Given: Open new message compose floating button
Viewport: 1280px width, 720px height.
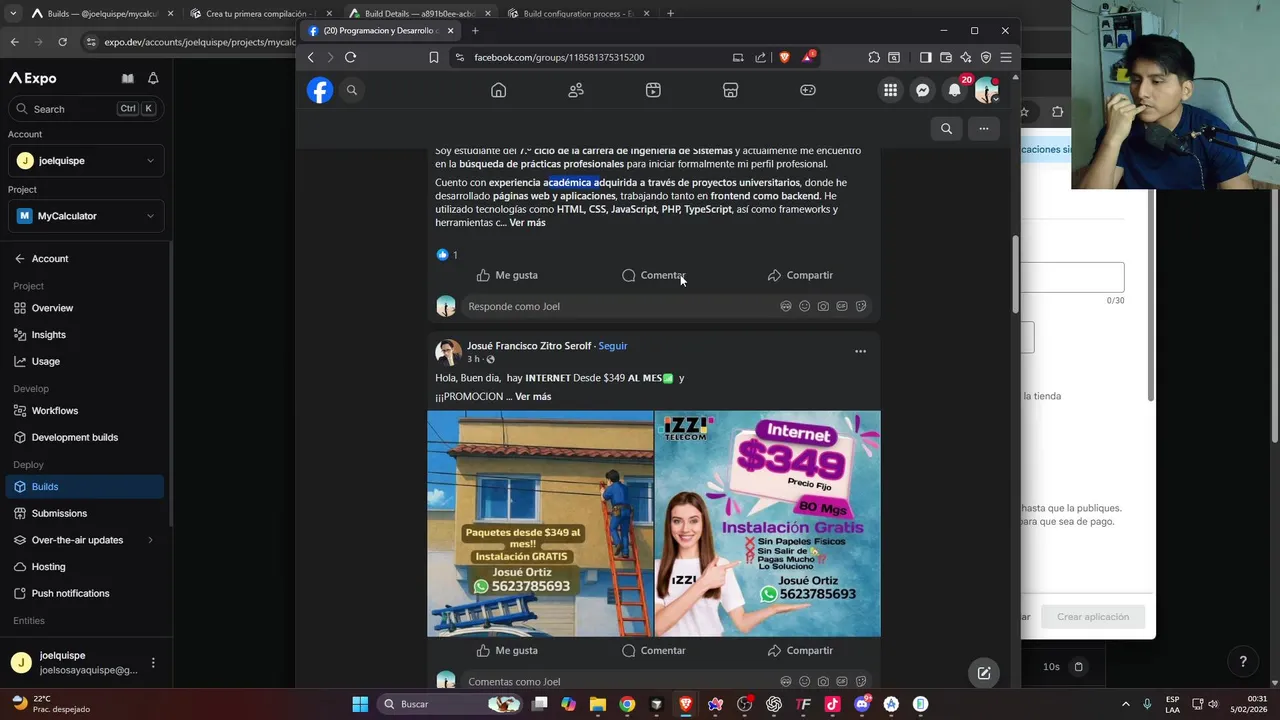Looking at the screenshot, I should 984,673.
